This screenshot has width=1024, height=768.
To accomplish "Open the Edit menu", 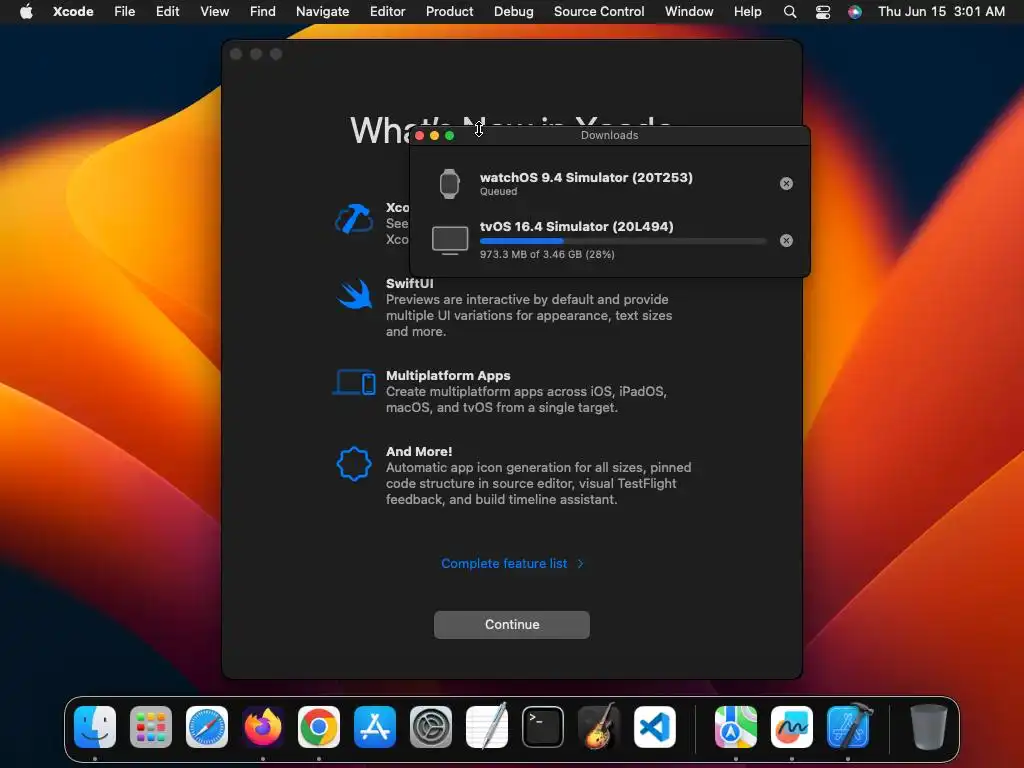I will pyautogui.click(x=167, y=11).
